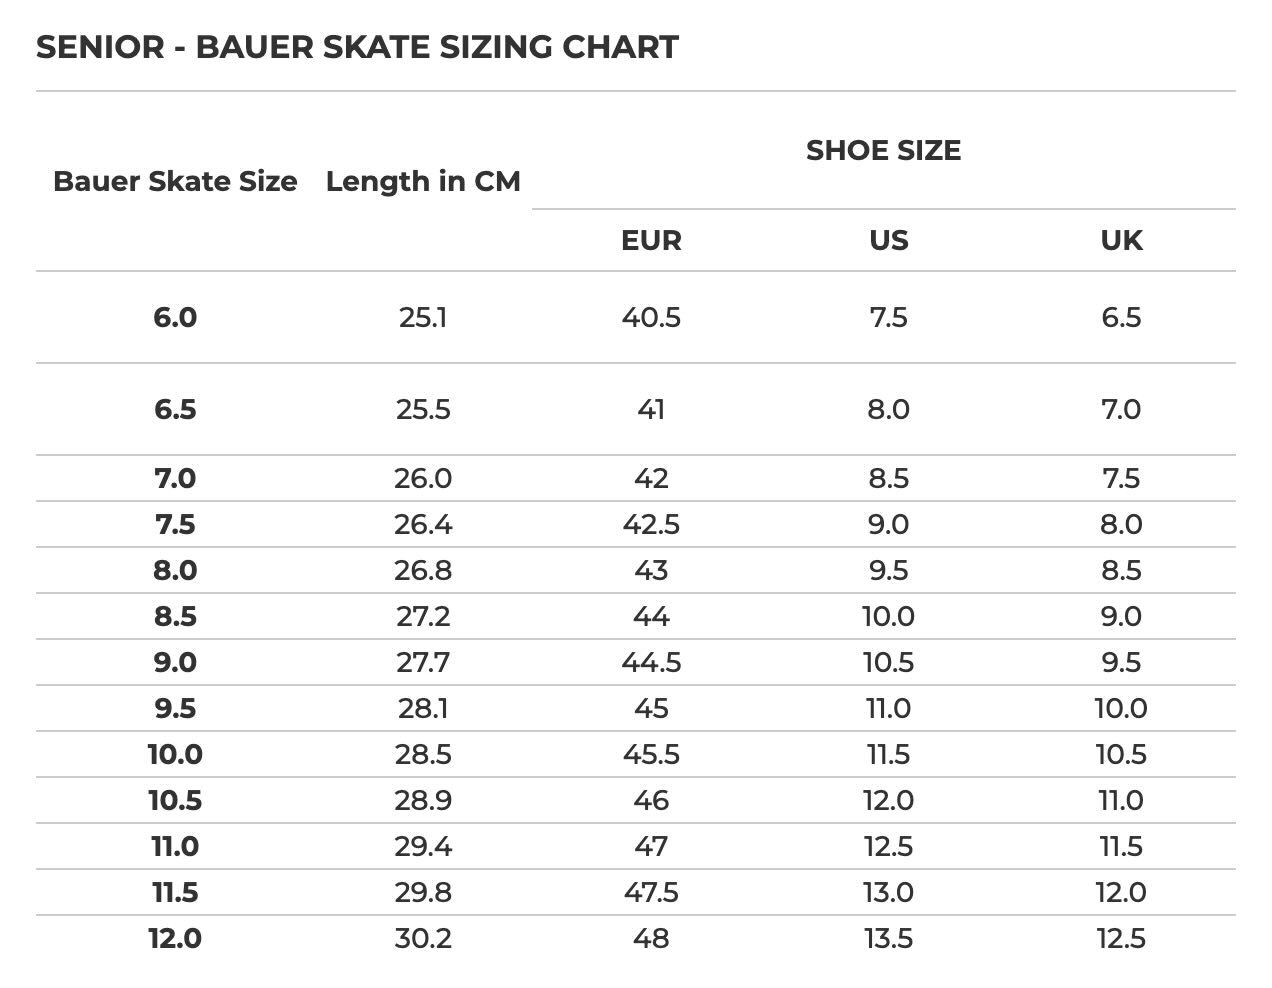Screen dimensions: 1272x988
Task: Click the Senior Bauer Skate Sizing Chart title
Action: tap(357, 47)
